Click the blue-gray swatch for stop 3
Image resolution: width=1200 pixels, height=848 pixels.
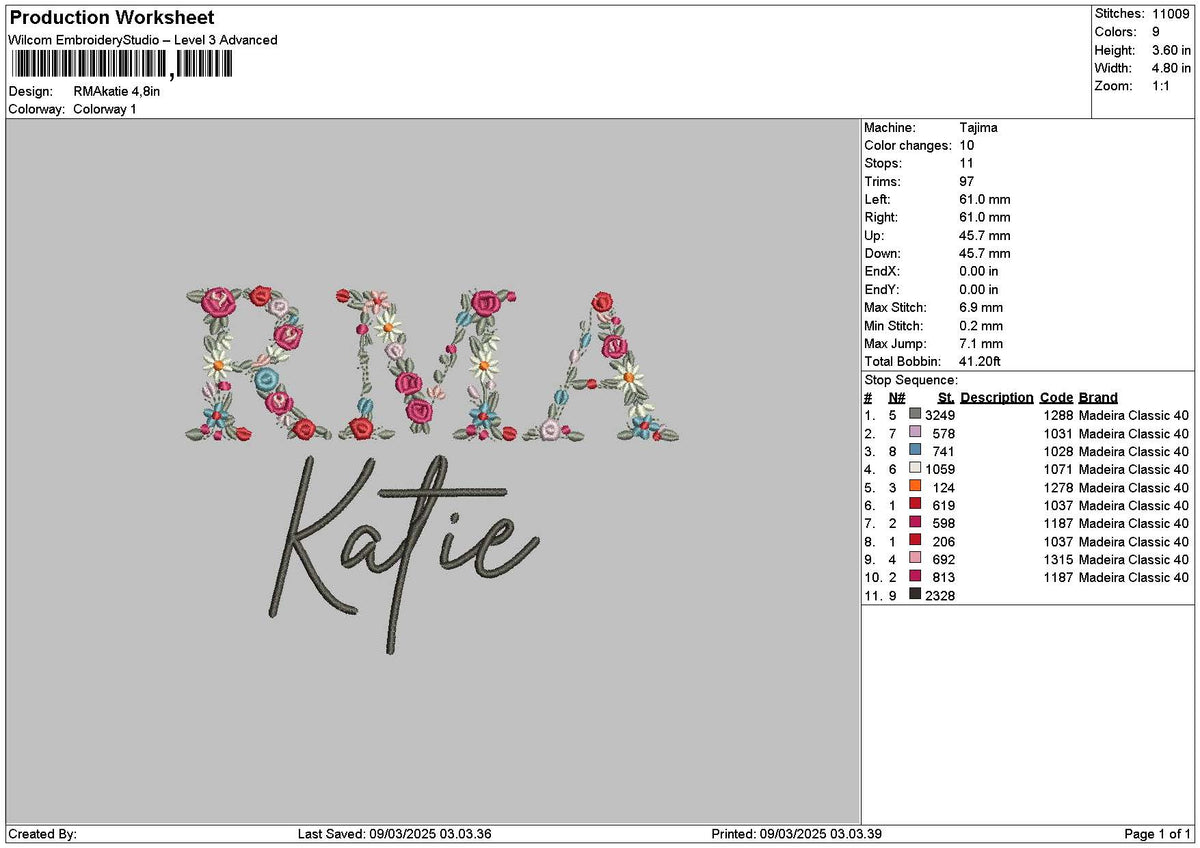click(913, 451)
